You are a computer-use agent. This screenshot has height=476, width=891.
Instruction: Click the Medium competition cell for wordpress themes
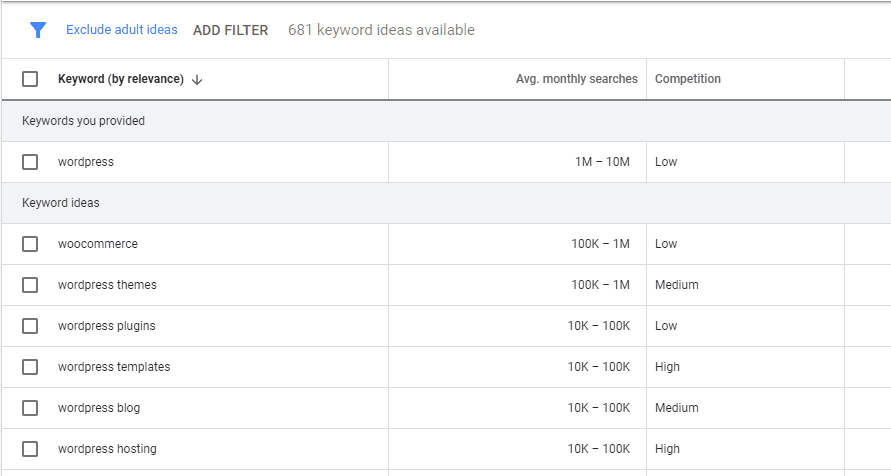click(x=677, y=285)
